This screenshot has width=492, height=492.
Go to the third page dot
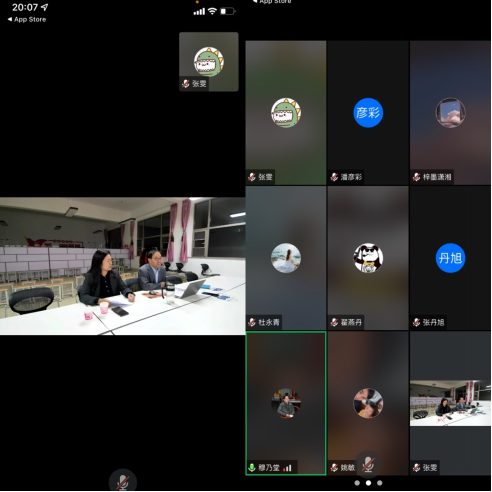(380, 483)
